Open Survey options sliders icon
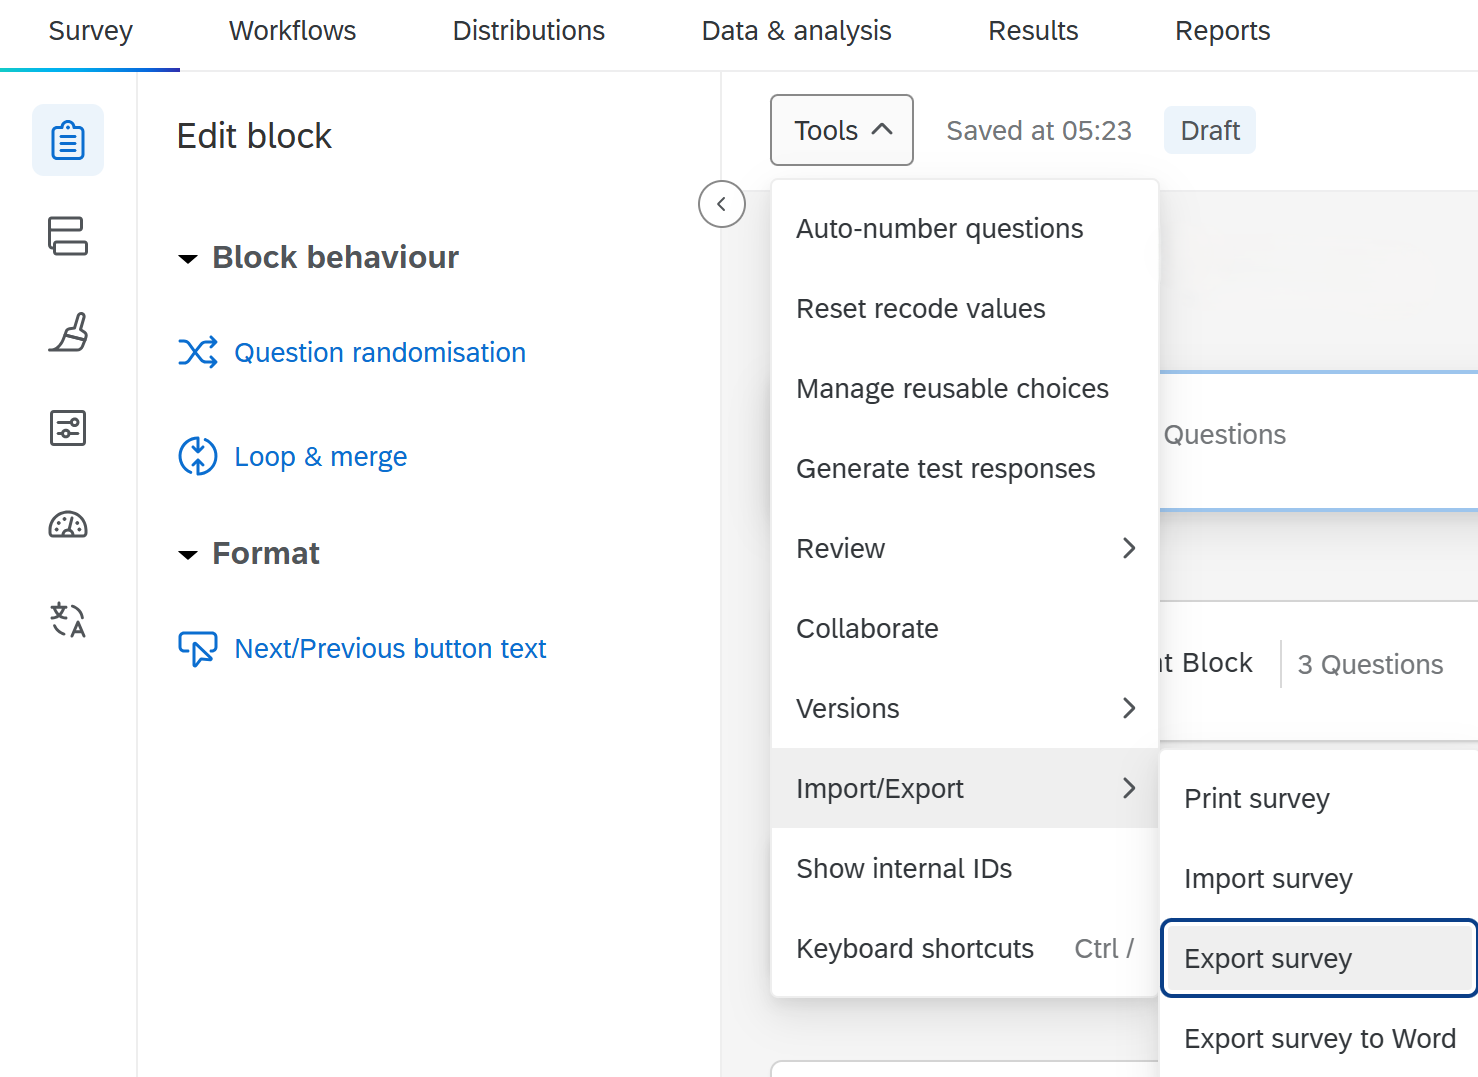This screenshot has width=1478, height=1077. 68,428
